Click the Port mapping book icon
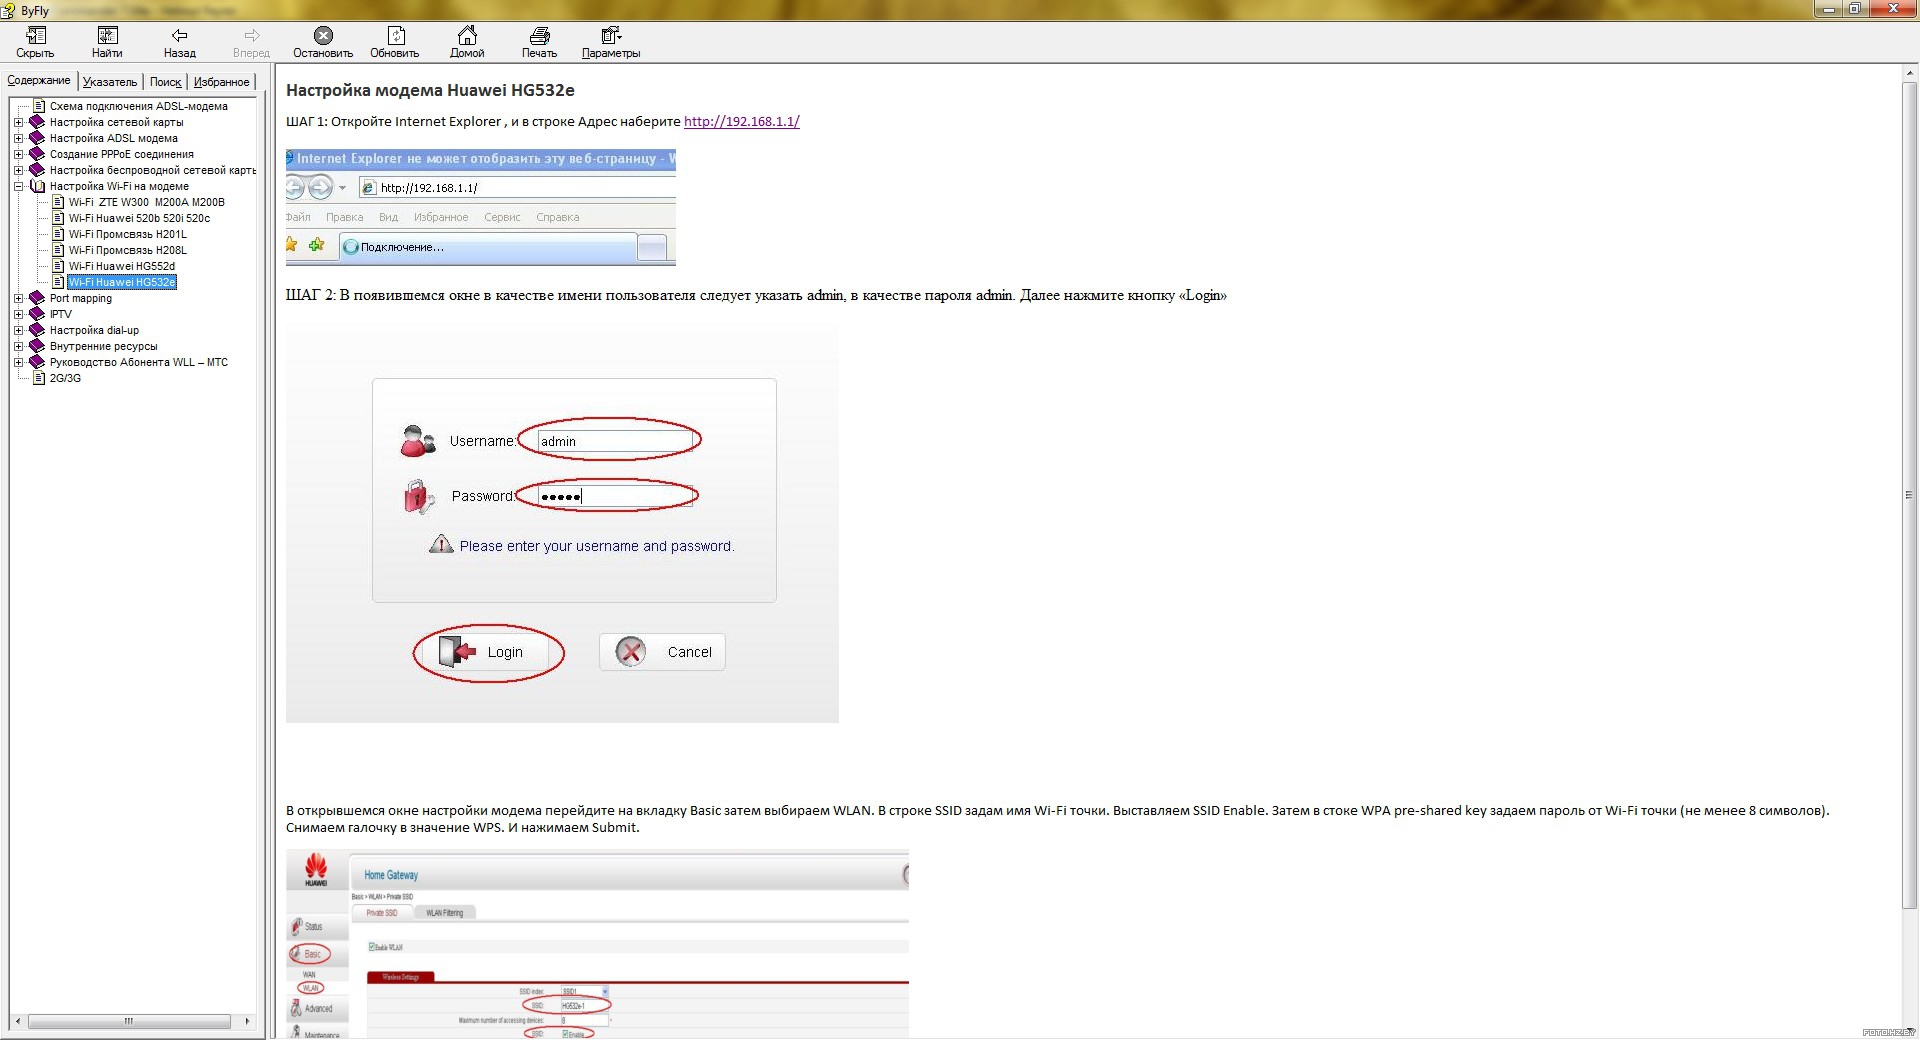This screenshot has height=1040, width=1920. pos(37,298)
